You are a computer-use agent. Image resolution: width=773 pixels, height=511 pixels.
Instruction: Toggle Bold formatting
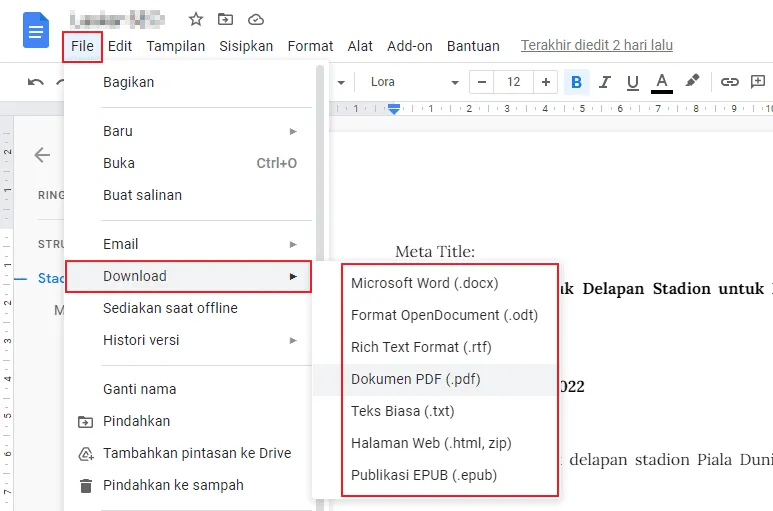pyautogui.click(x=576, y=82)
